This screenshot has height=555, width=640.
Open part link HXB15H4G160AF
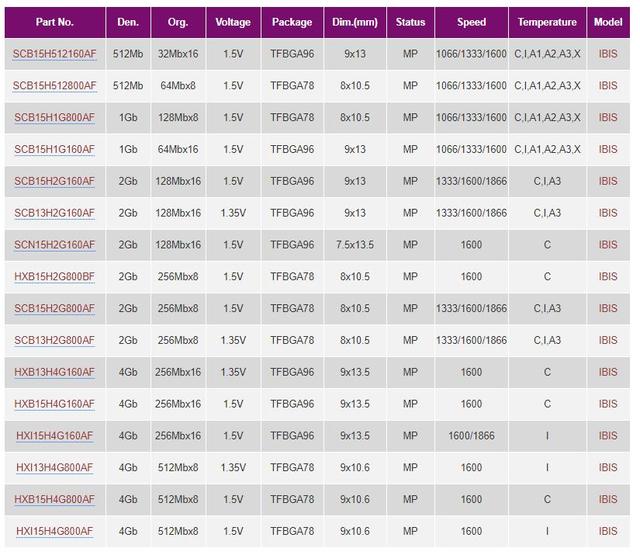pyautogui.click(x=55, y=404)
